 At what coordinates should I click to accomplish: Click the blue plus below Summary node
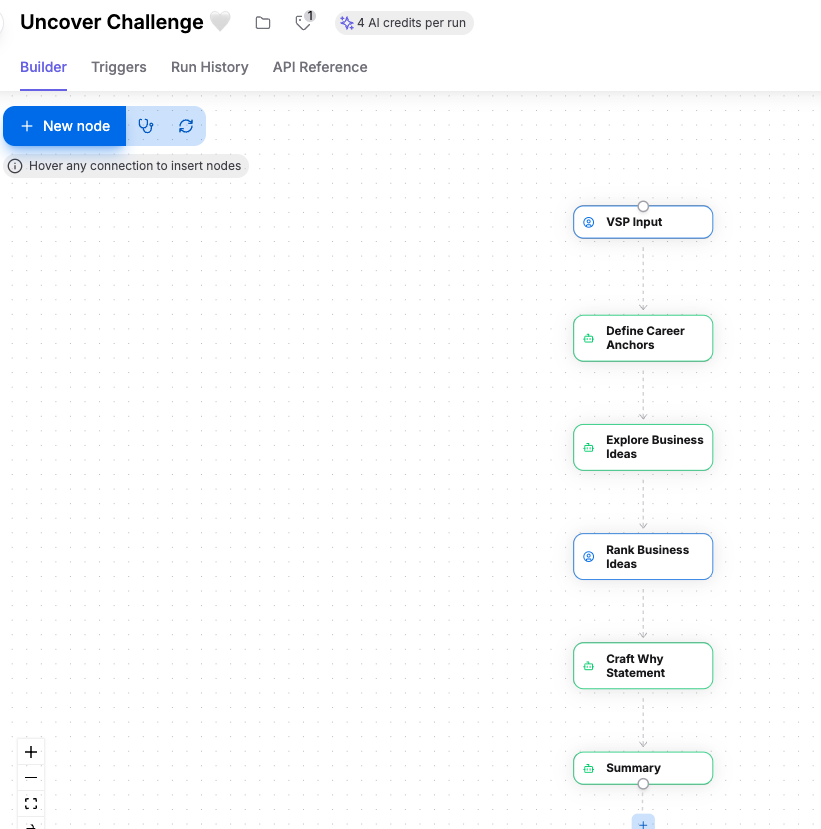point(643,823)
